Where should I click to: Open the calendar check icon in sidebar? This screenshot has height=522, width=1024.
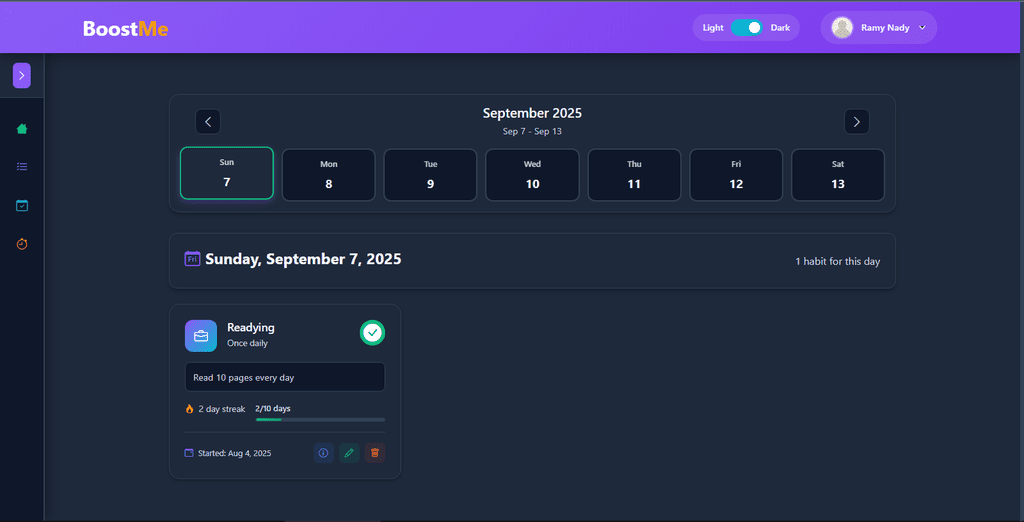pyautogui.click(x=22, y=206)
